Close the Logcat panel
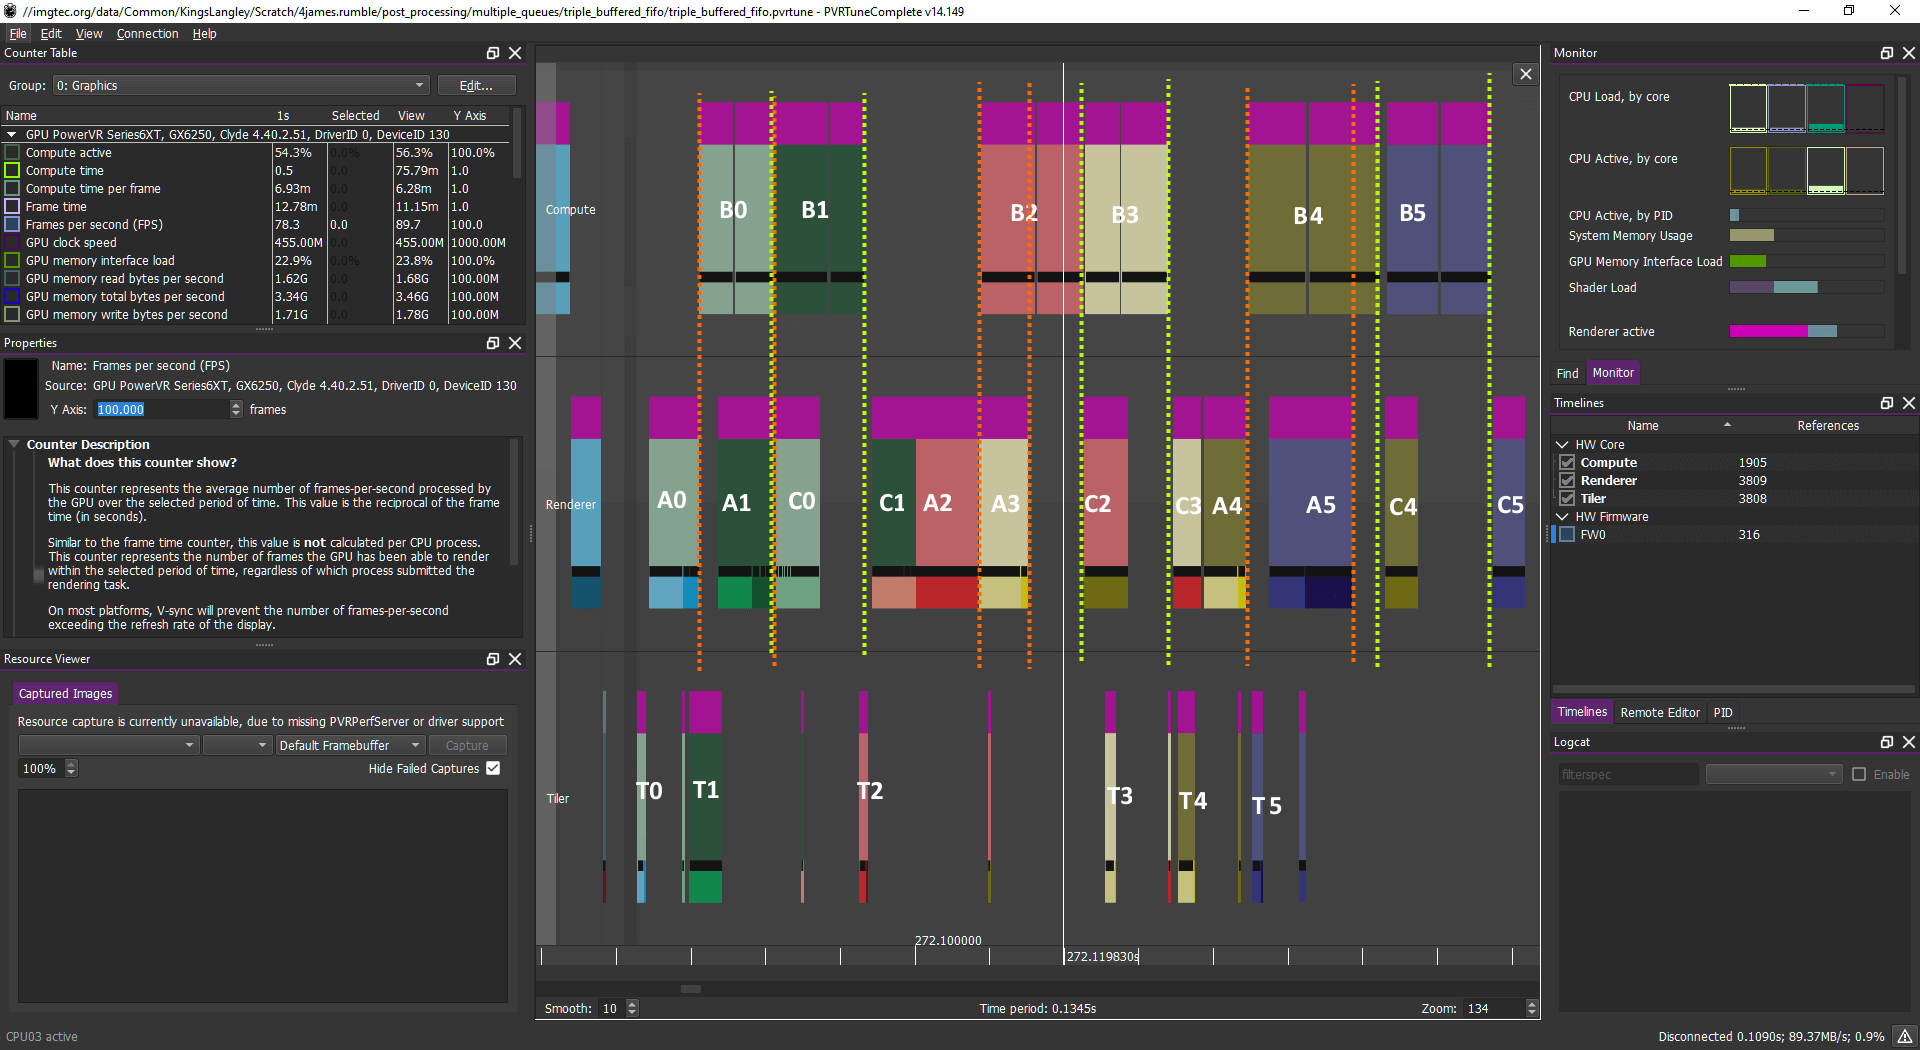This screenshot has width=1920, height=1050. pos(1909,742)
